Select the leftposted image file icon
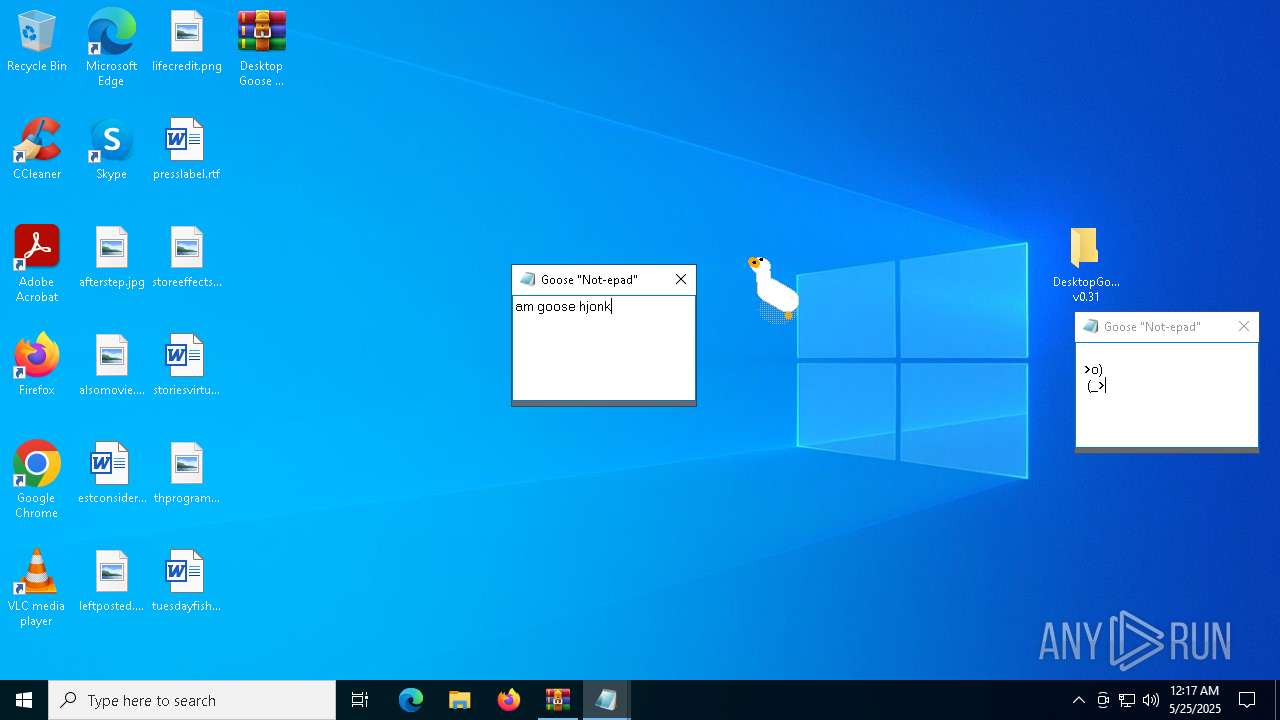1280x720 pixels. click(x=111, y=582)
